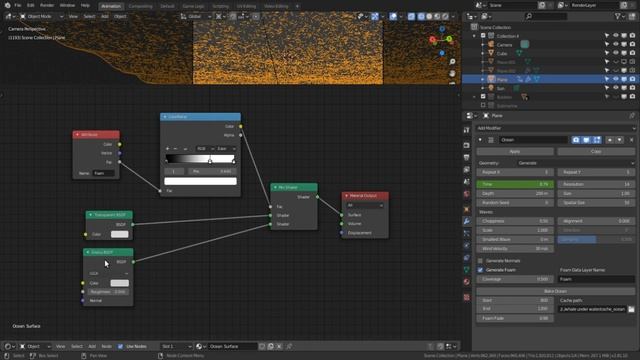Open the Render menu
The image size is (640, 360).
[x=47, y=5]
